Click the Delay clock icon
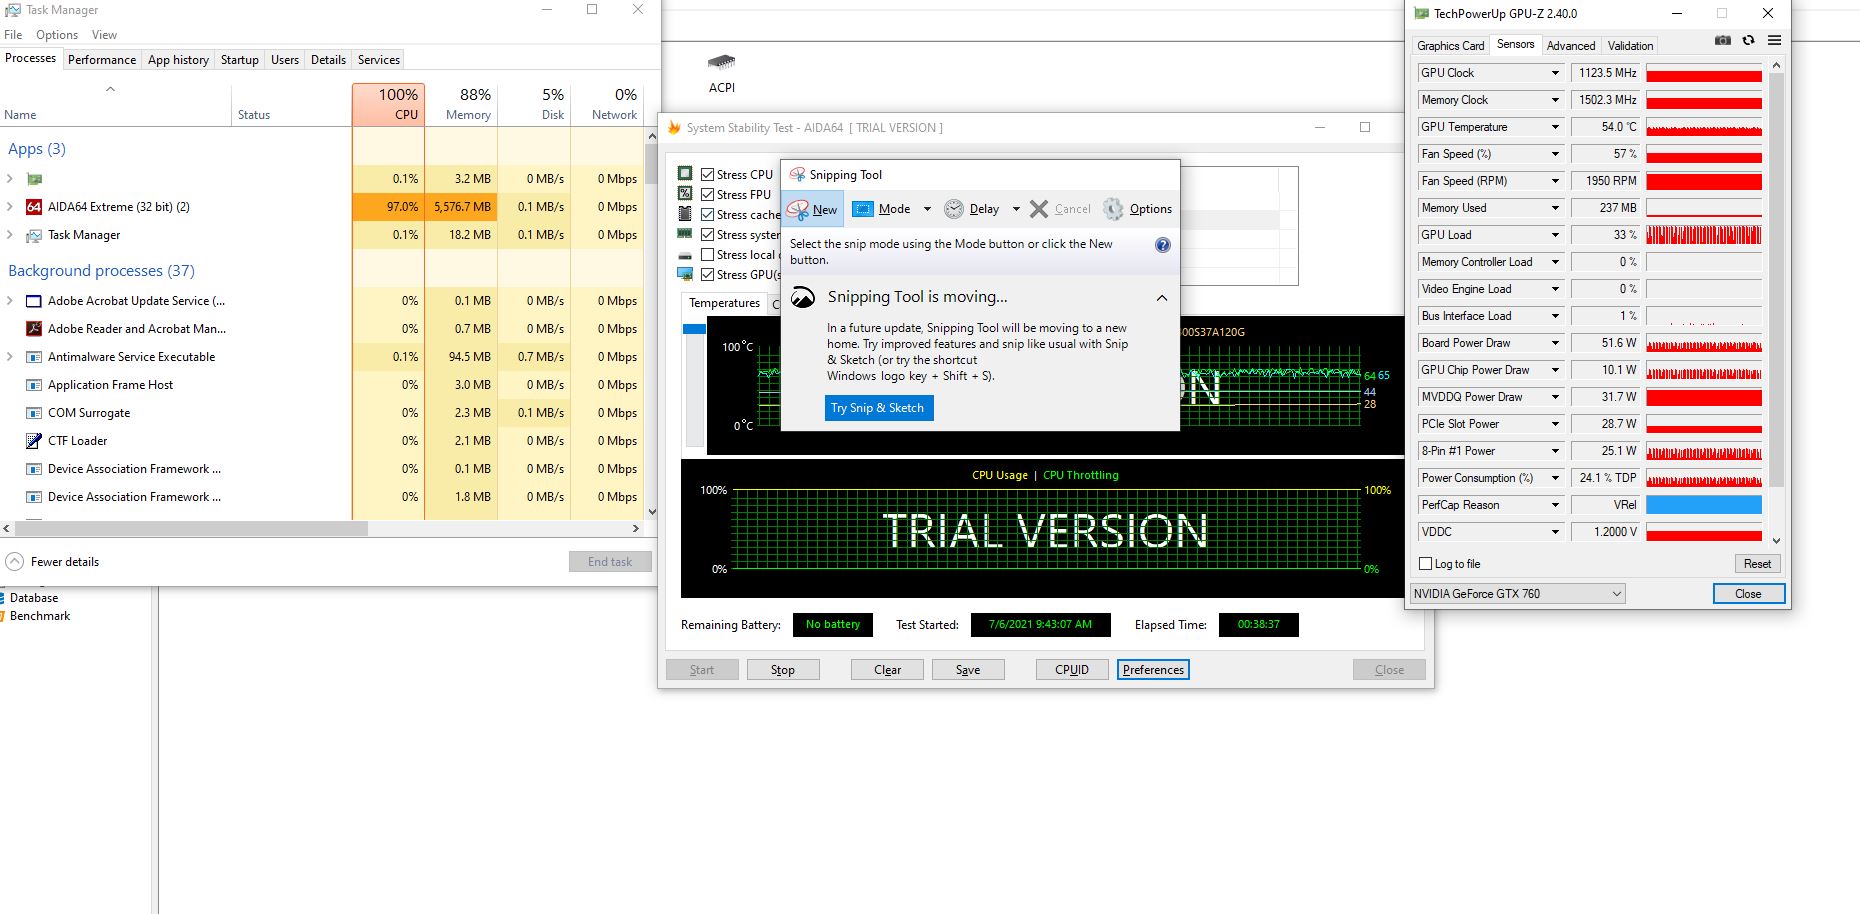 954,209
